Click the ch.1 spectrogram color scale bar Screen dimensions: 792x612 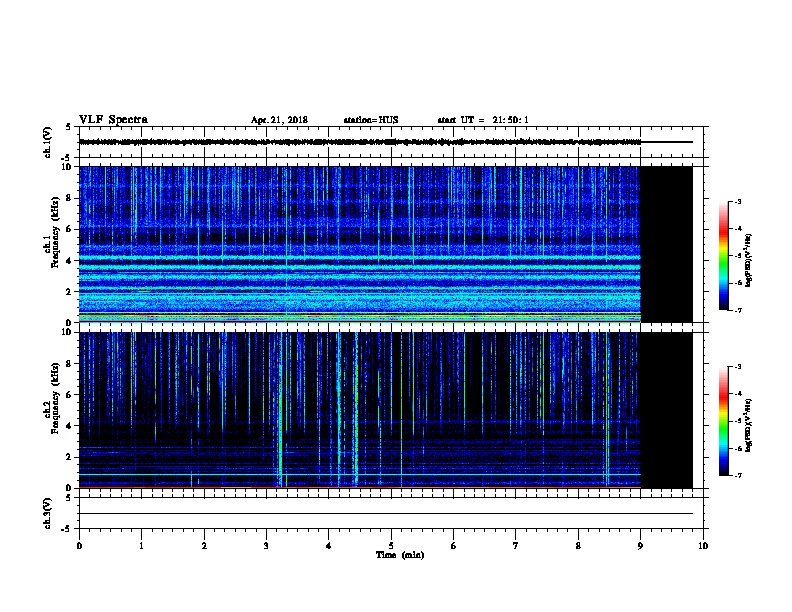click(723, 256)
